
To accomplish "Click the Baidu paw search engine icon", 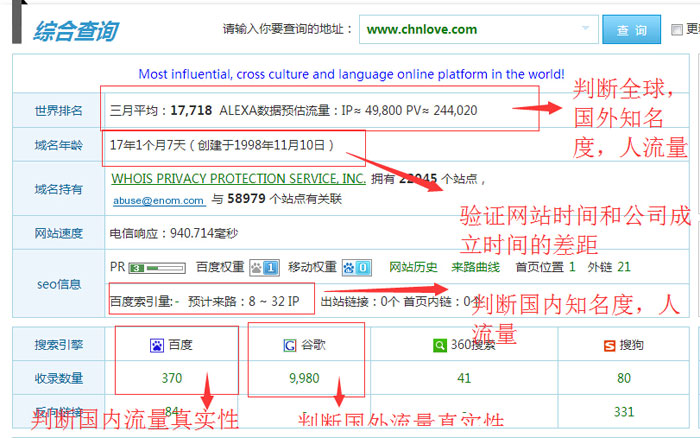I will [157, 345].
